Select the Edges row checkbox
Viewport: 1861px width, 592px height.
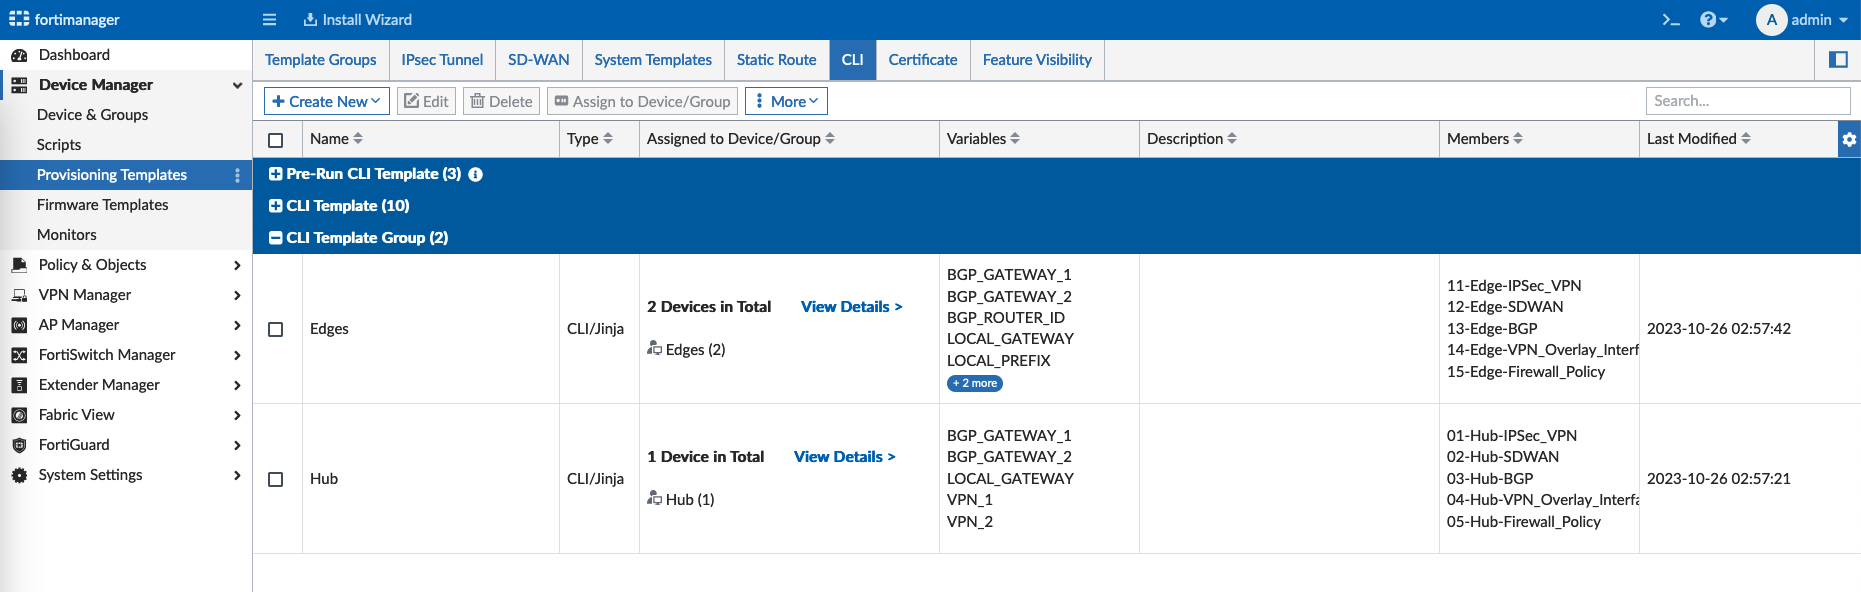(x=276, y=329)
